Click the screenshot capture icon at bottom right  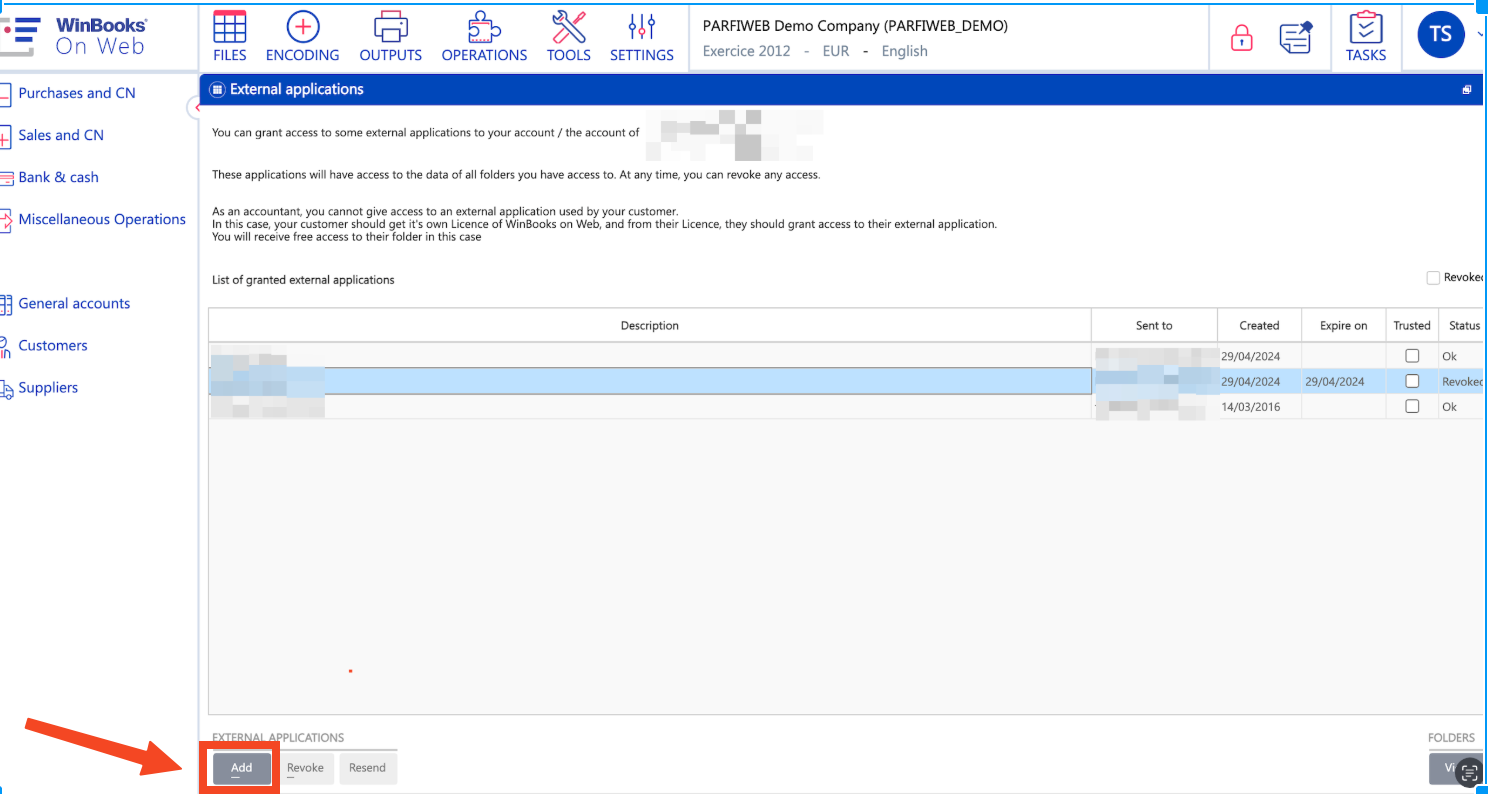pyautogui.click(x=1468, y=771)
